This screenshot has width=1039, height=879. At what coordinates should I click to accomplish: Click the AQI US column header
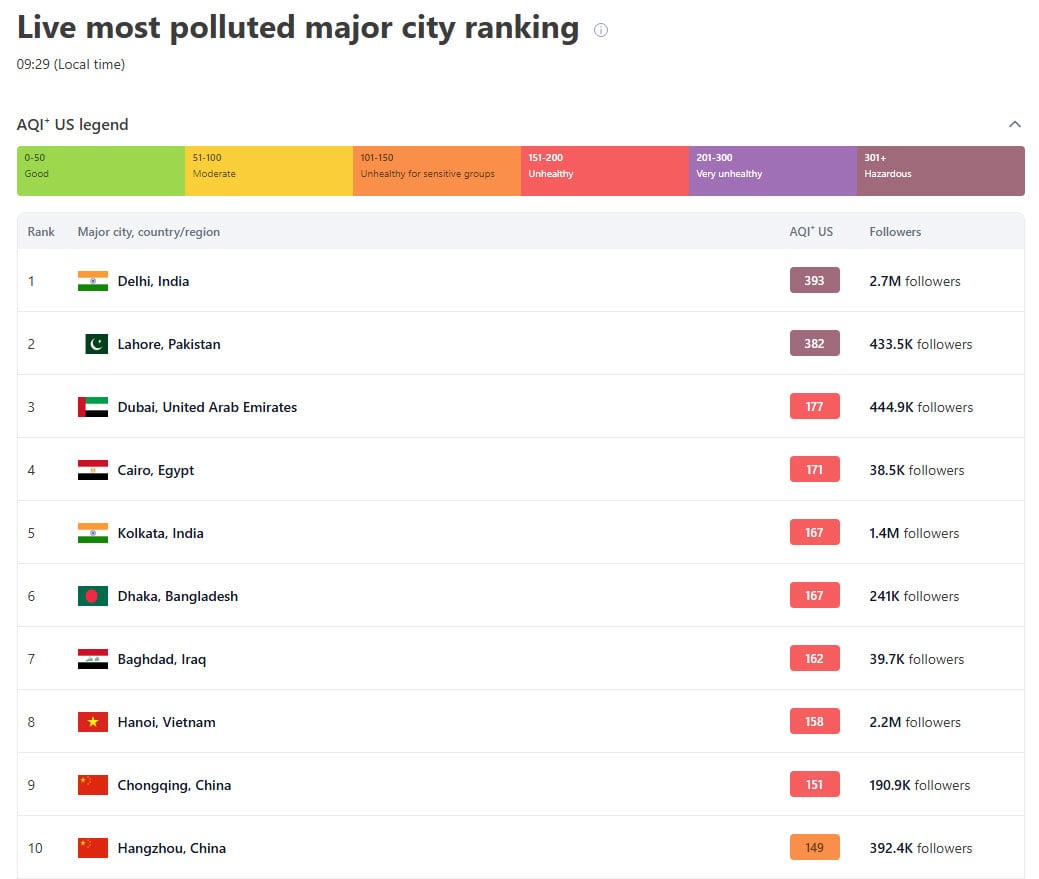point(811,232)
